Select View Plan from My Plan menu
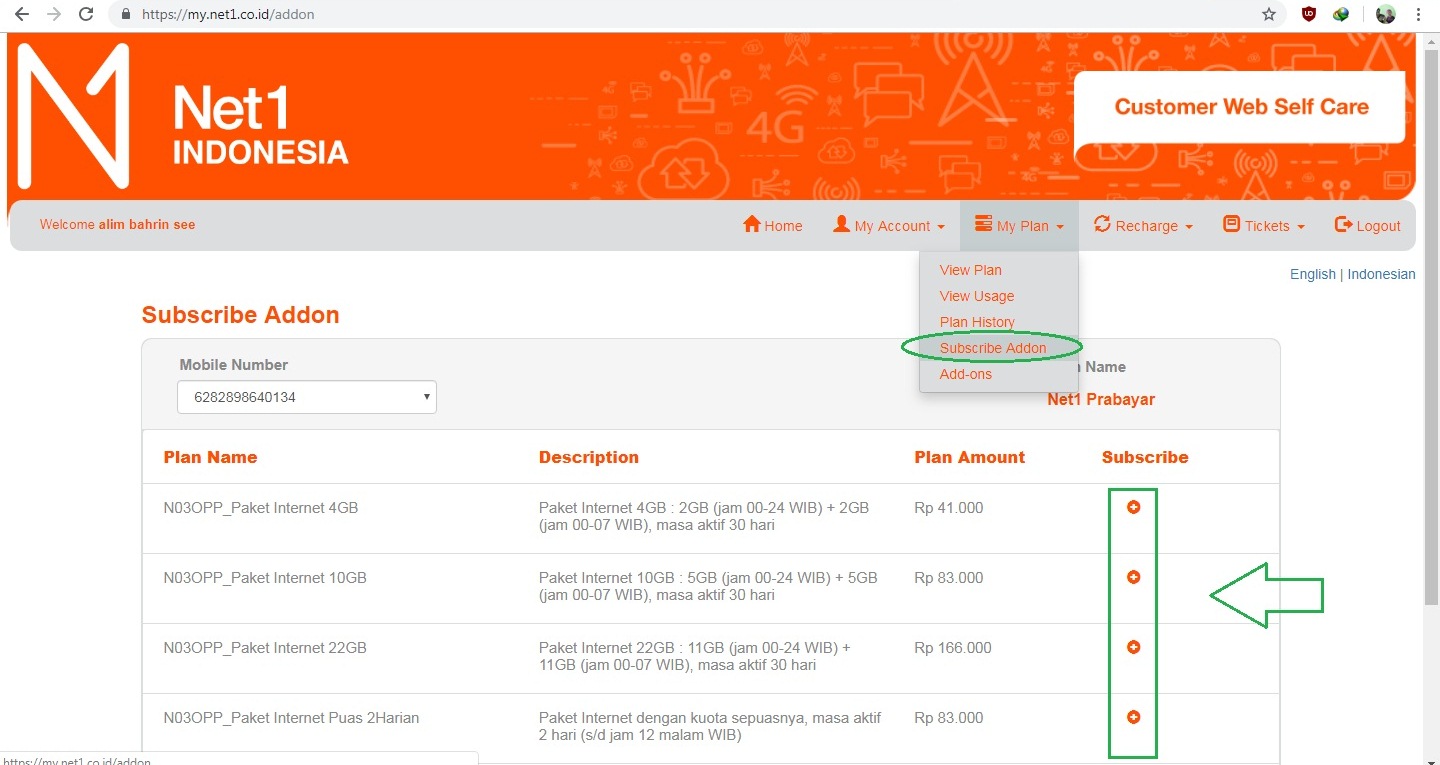Viewport: 1440px width, 765px height. [x=971, y=270]
